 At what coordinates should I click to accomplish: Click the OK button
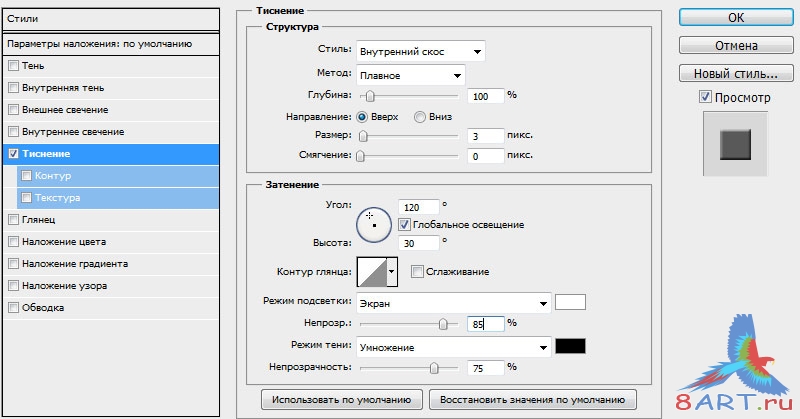[x=736, y=17]
